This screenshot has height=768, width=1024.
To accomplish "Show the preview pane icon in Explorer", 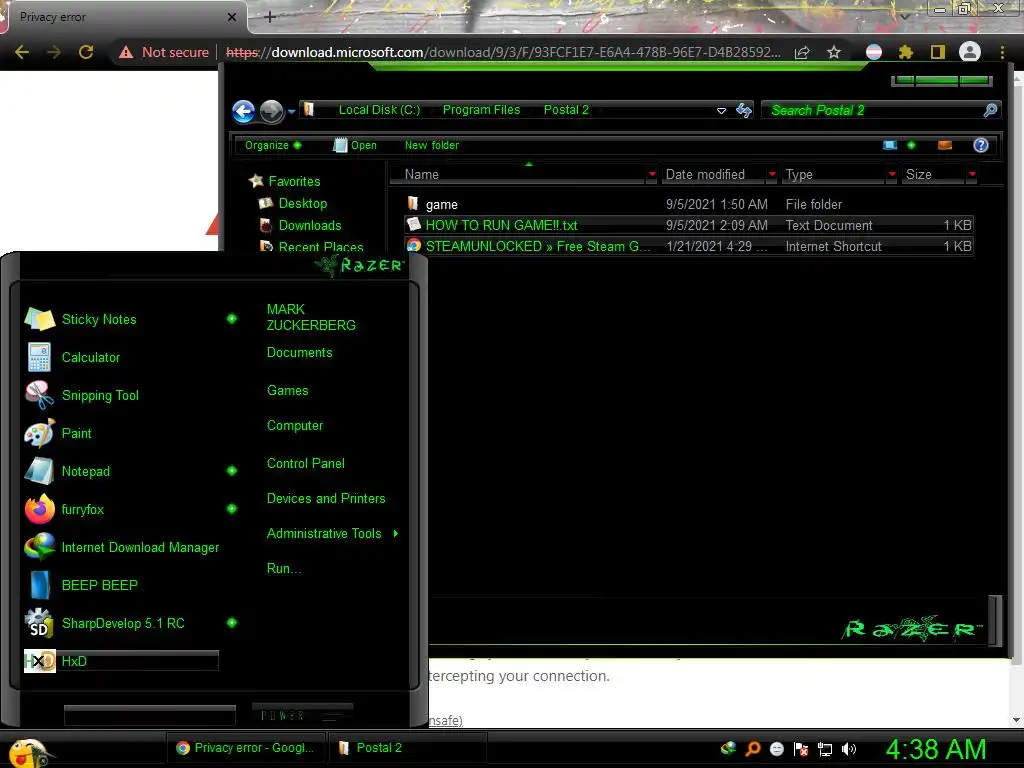I will [x=944, y=145].
